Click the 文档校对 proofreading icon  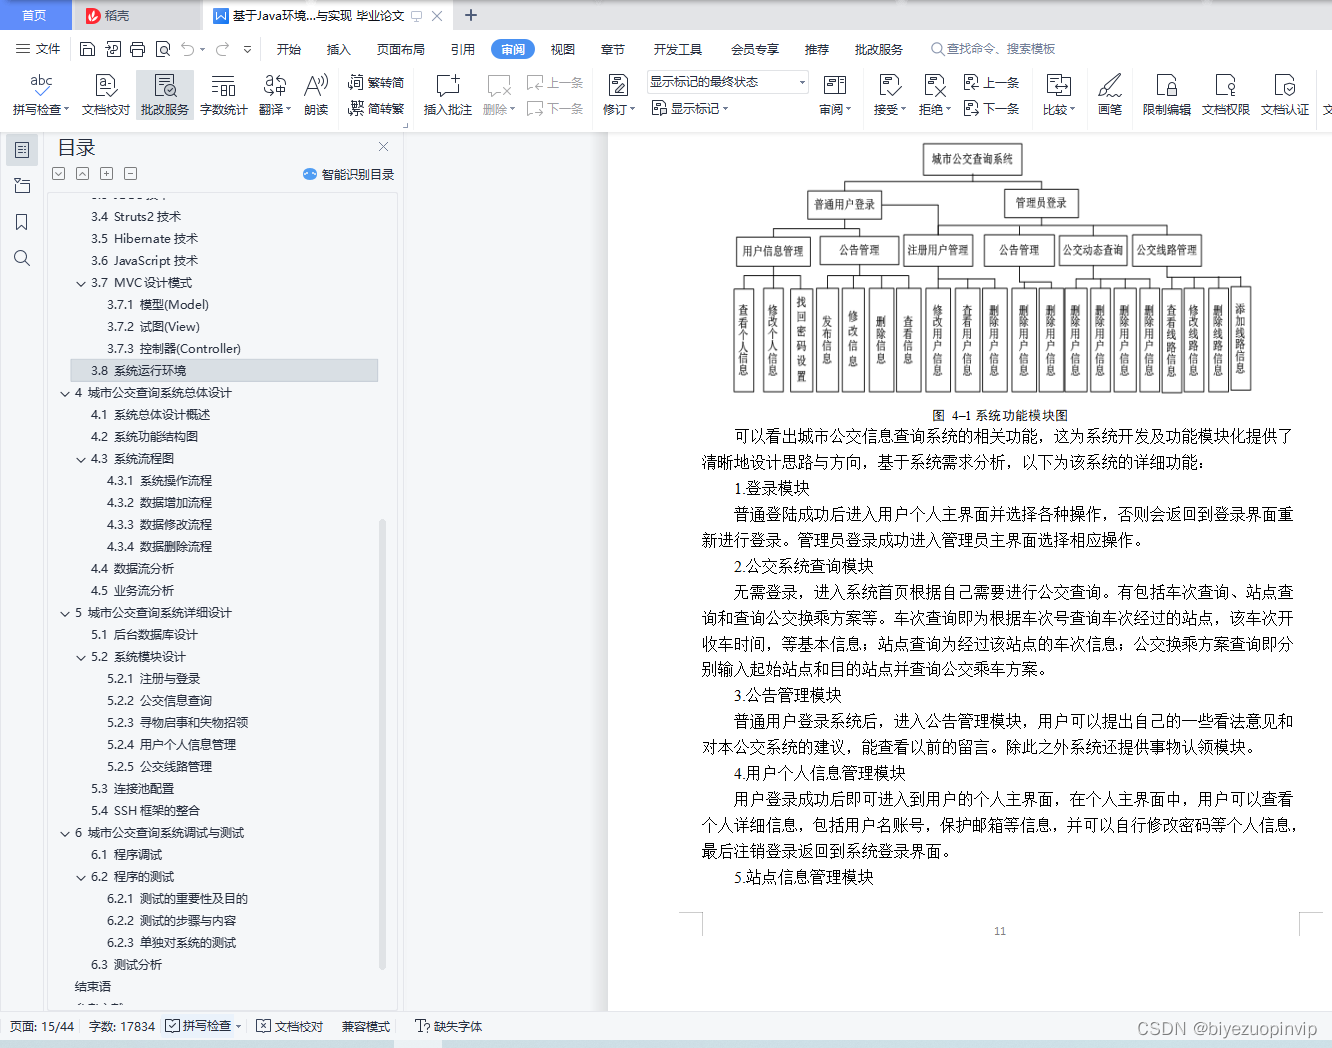pos(105,95)
